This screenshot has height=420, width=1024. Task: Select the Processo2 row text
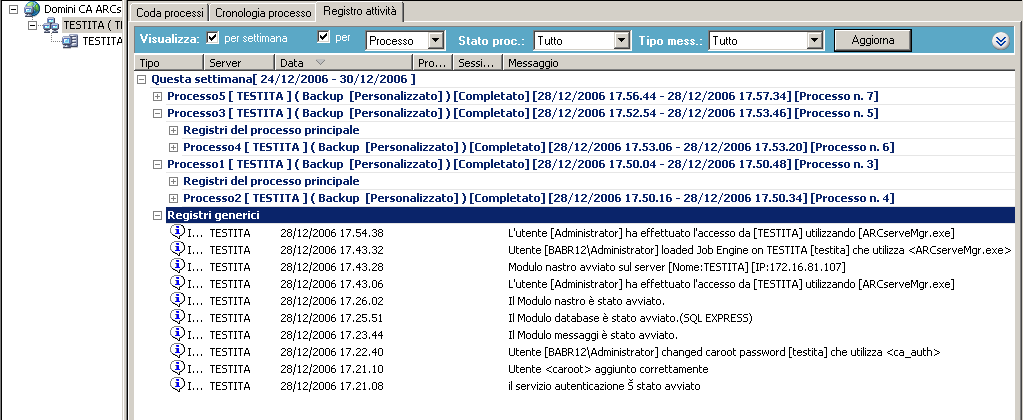click(x=539, y=199)
